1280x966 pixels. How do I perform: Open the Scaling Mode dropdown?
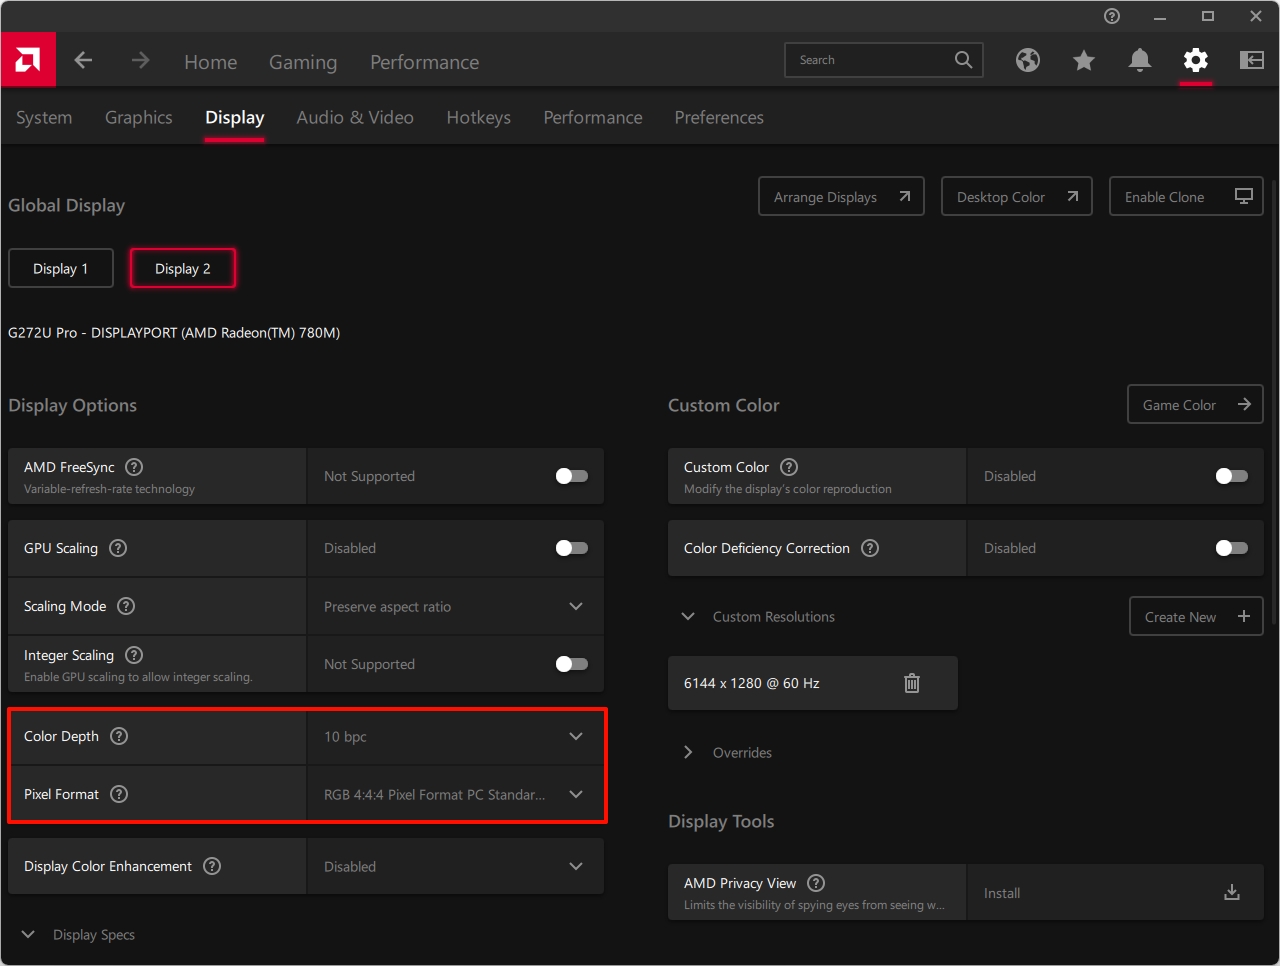point(576,606)
